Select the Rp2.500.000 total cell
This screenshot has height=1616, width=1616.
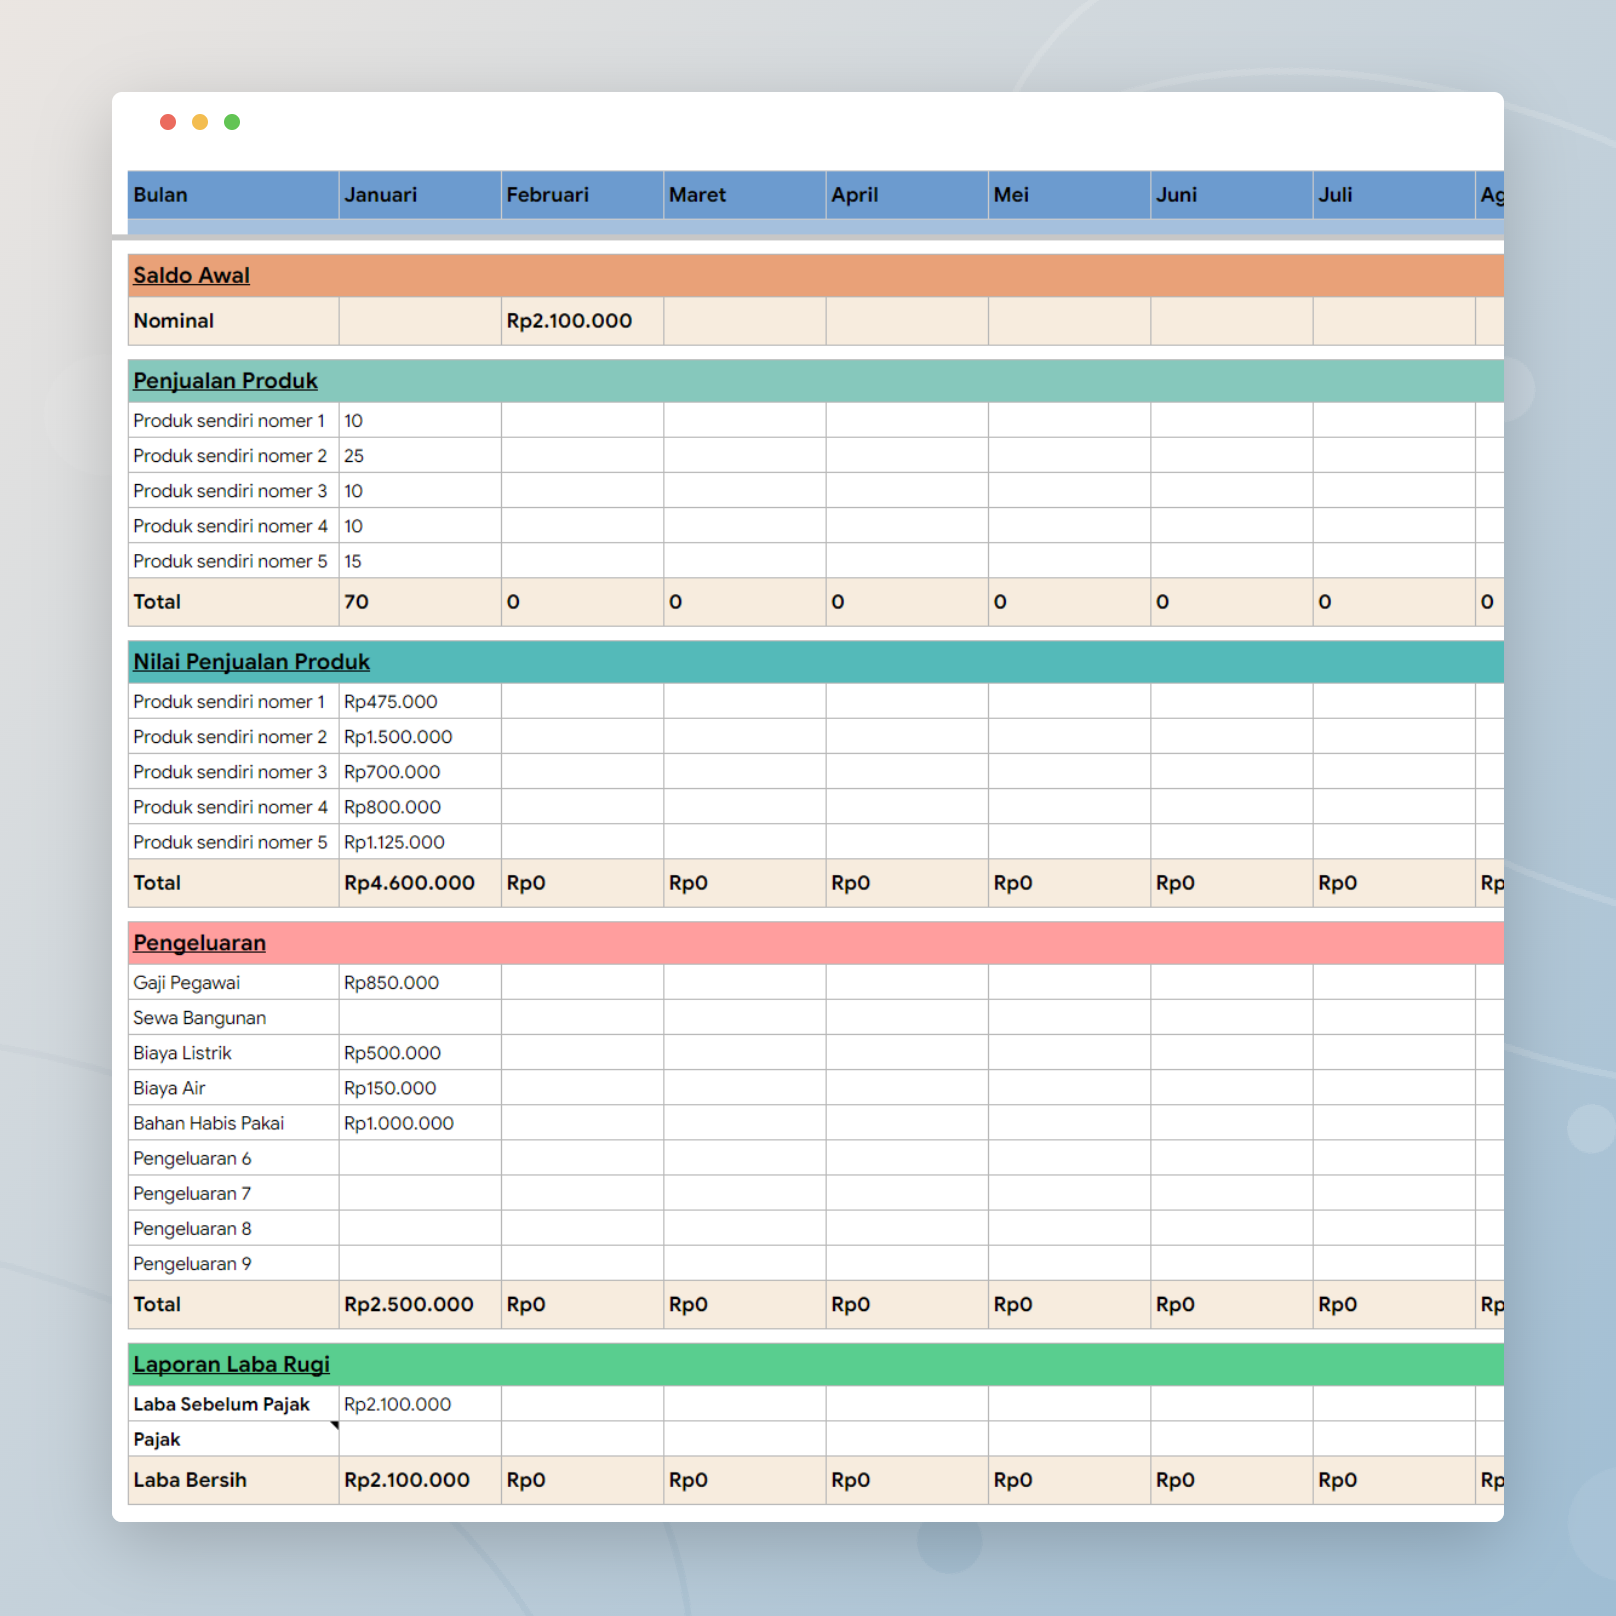(420, 1304)
